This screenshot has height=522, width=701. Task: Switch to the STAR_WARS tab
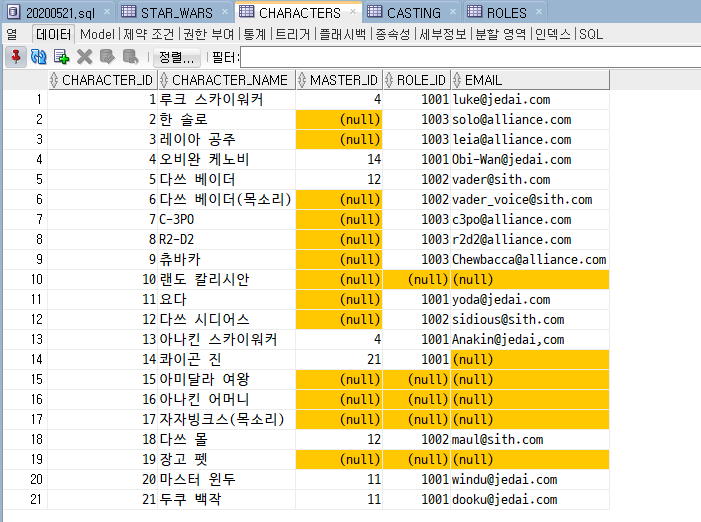[177, 13]
